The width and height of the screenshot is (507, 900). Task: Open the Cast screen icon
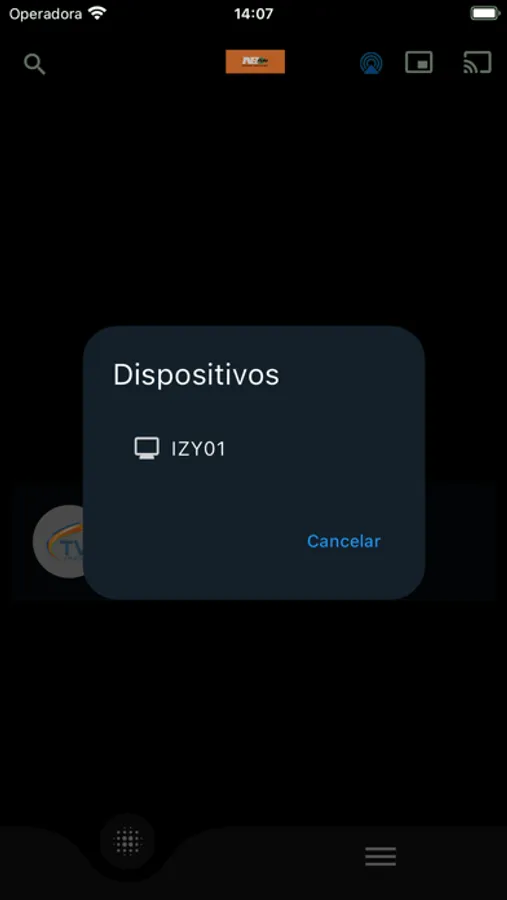tap(477, 63)
